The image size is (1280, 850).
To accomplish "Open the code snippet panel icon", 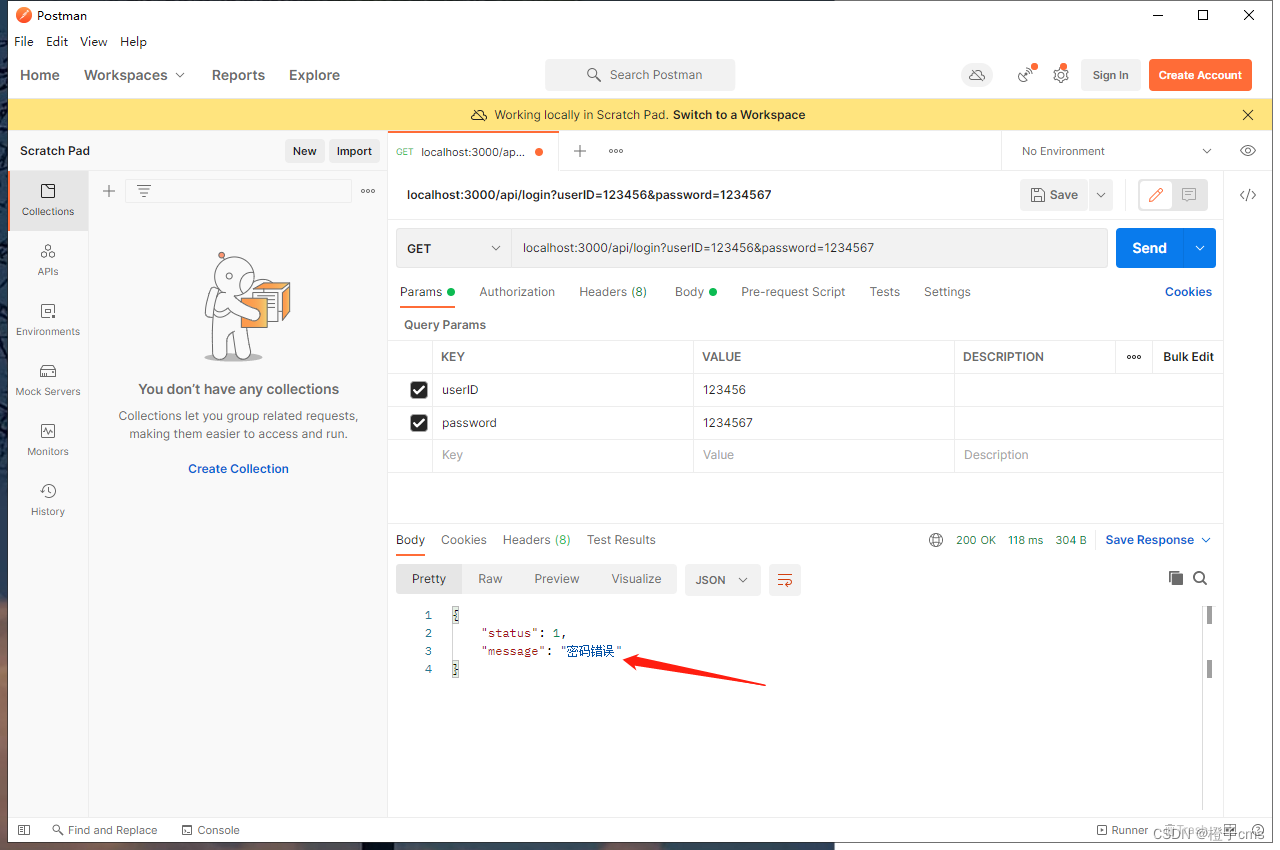I will click(1248, 195).
